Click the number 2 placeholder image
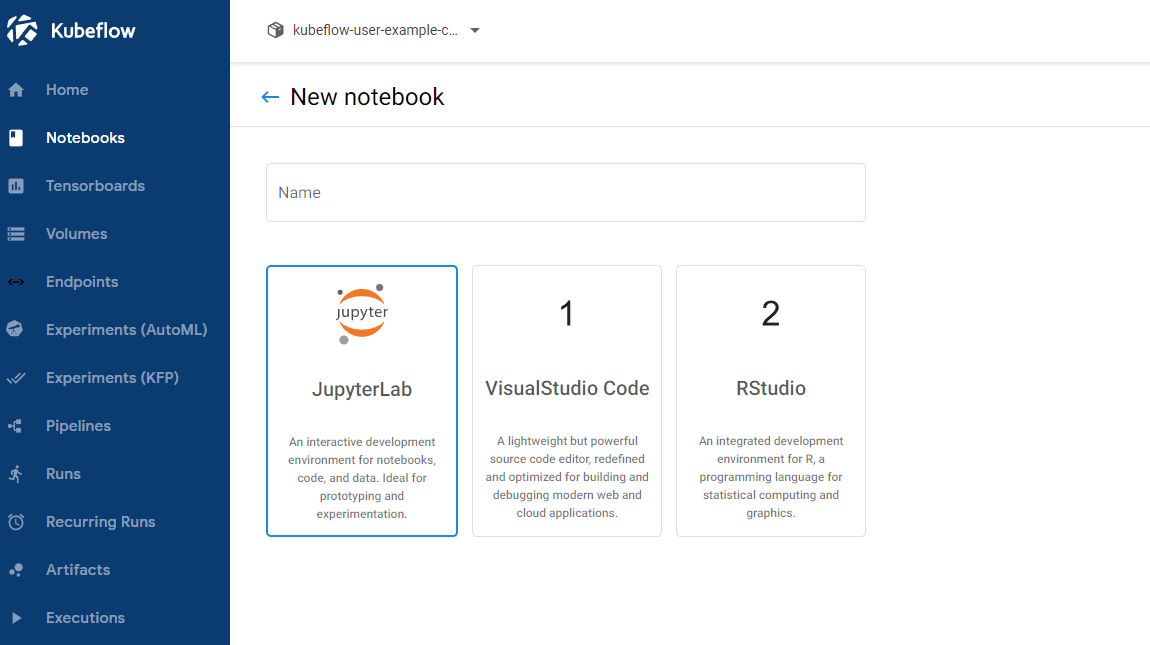The height and width of the screenshot is (645, 1150). (770, 314)
